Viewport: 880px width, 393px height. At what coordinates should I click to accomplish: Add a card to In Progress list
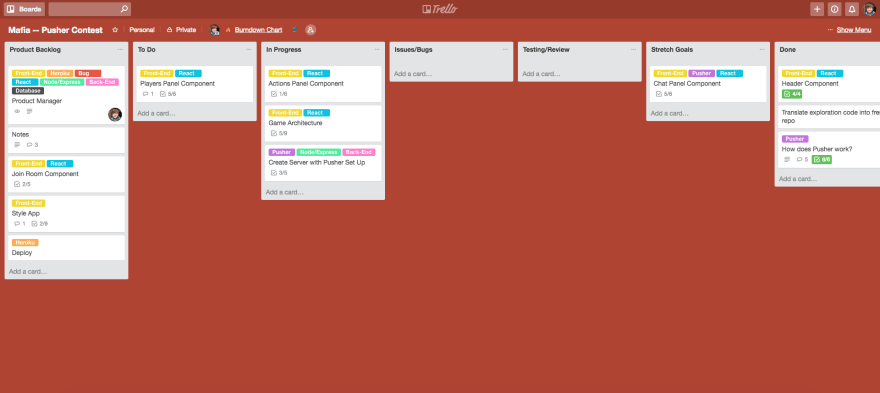285,192
